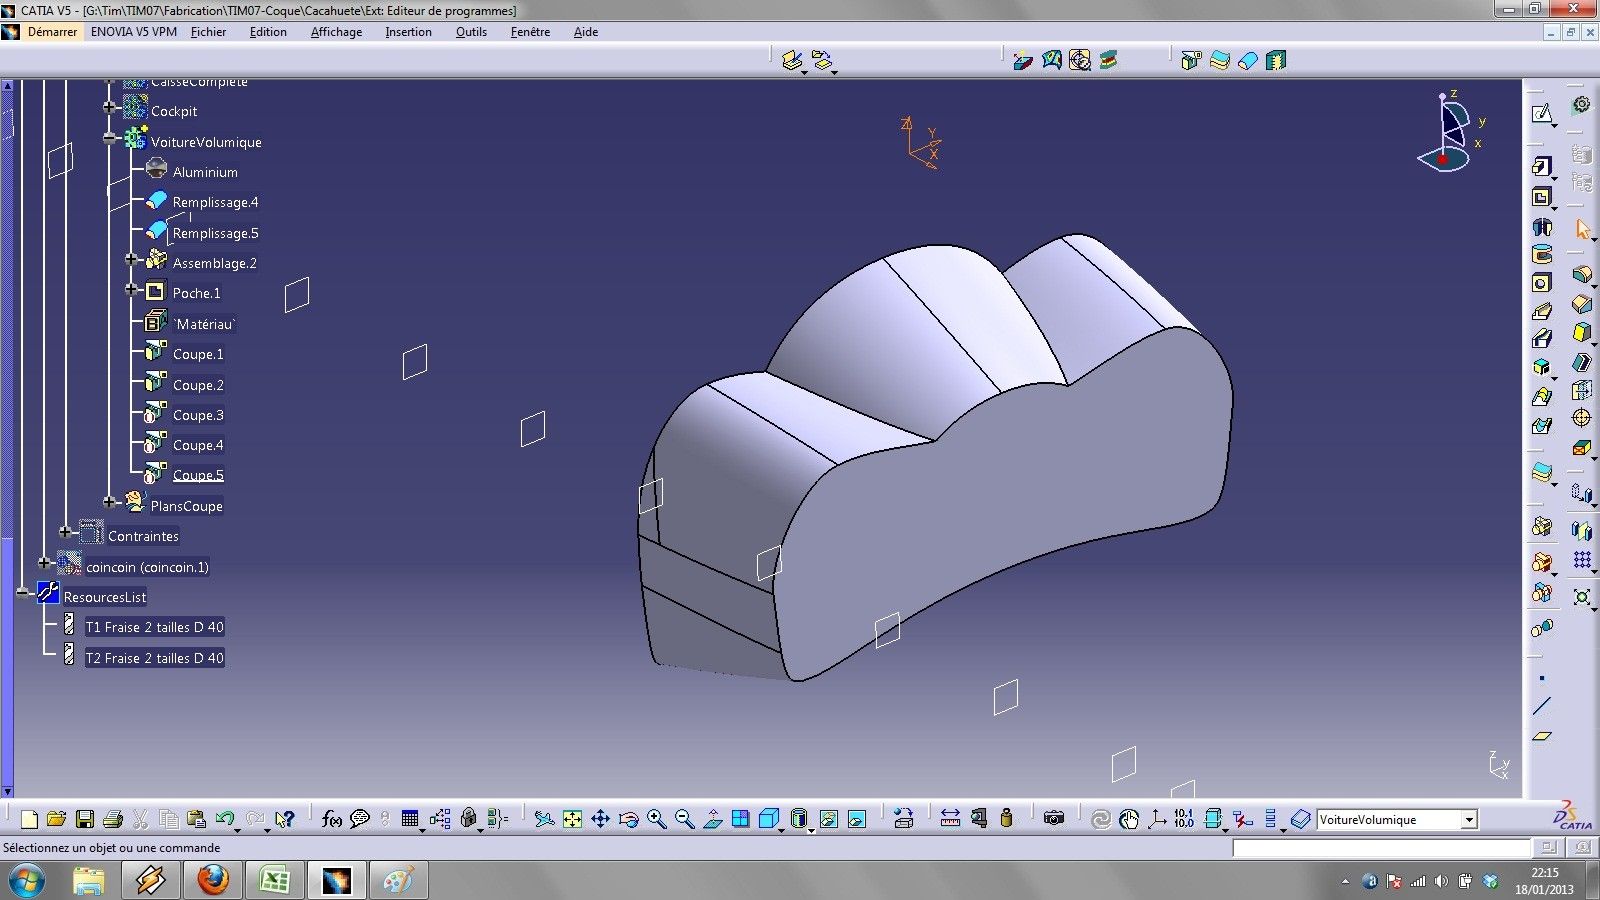Screen dimensions: 1600x900
Task: Expand the Assemblage.2 tree node
Action: [x=131, y=260]
